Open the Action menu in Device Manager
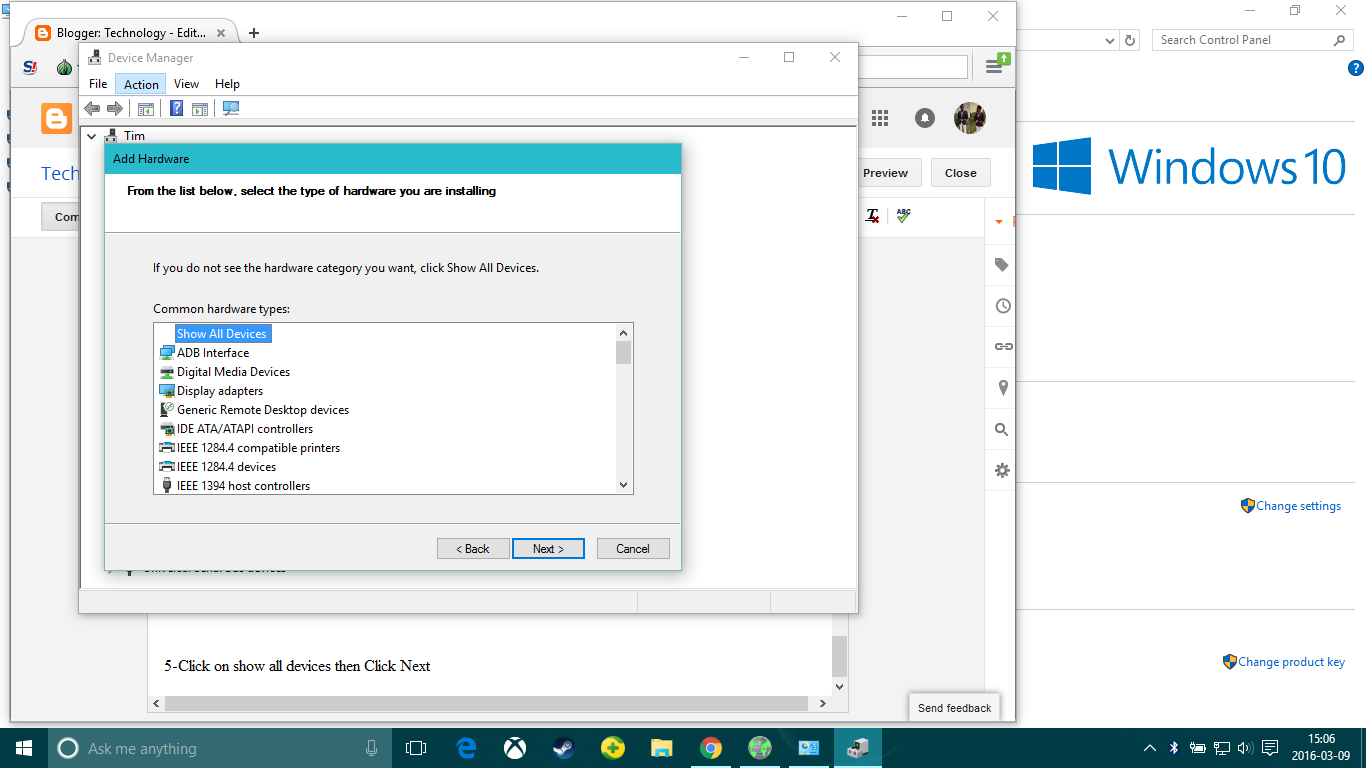Screen dimensions: 1366x768 (x=140, y=83)
